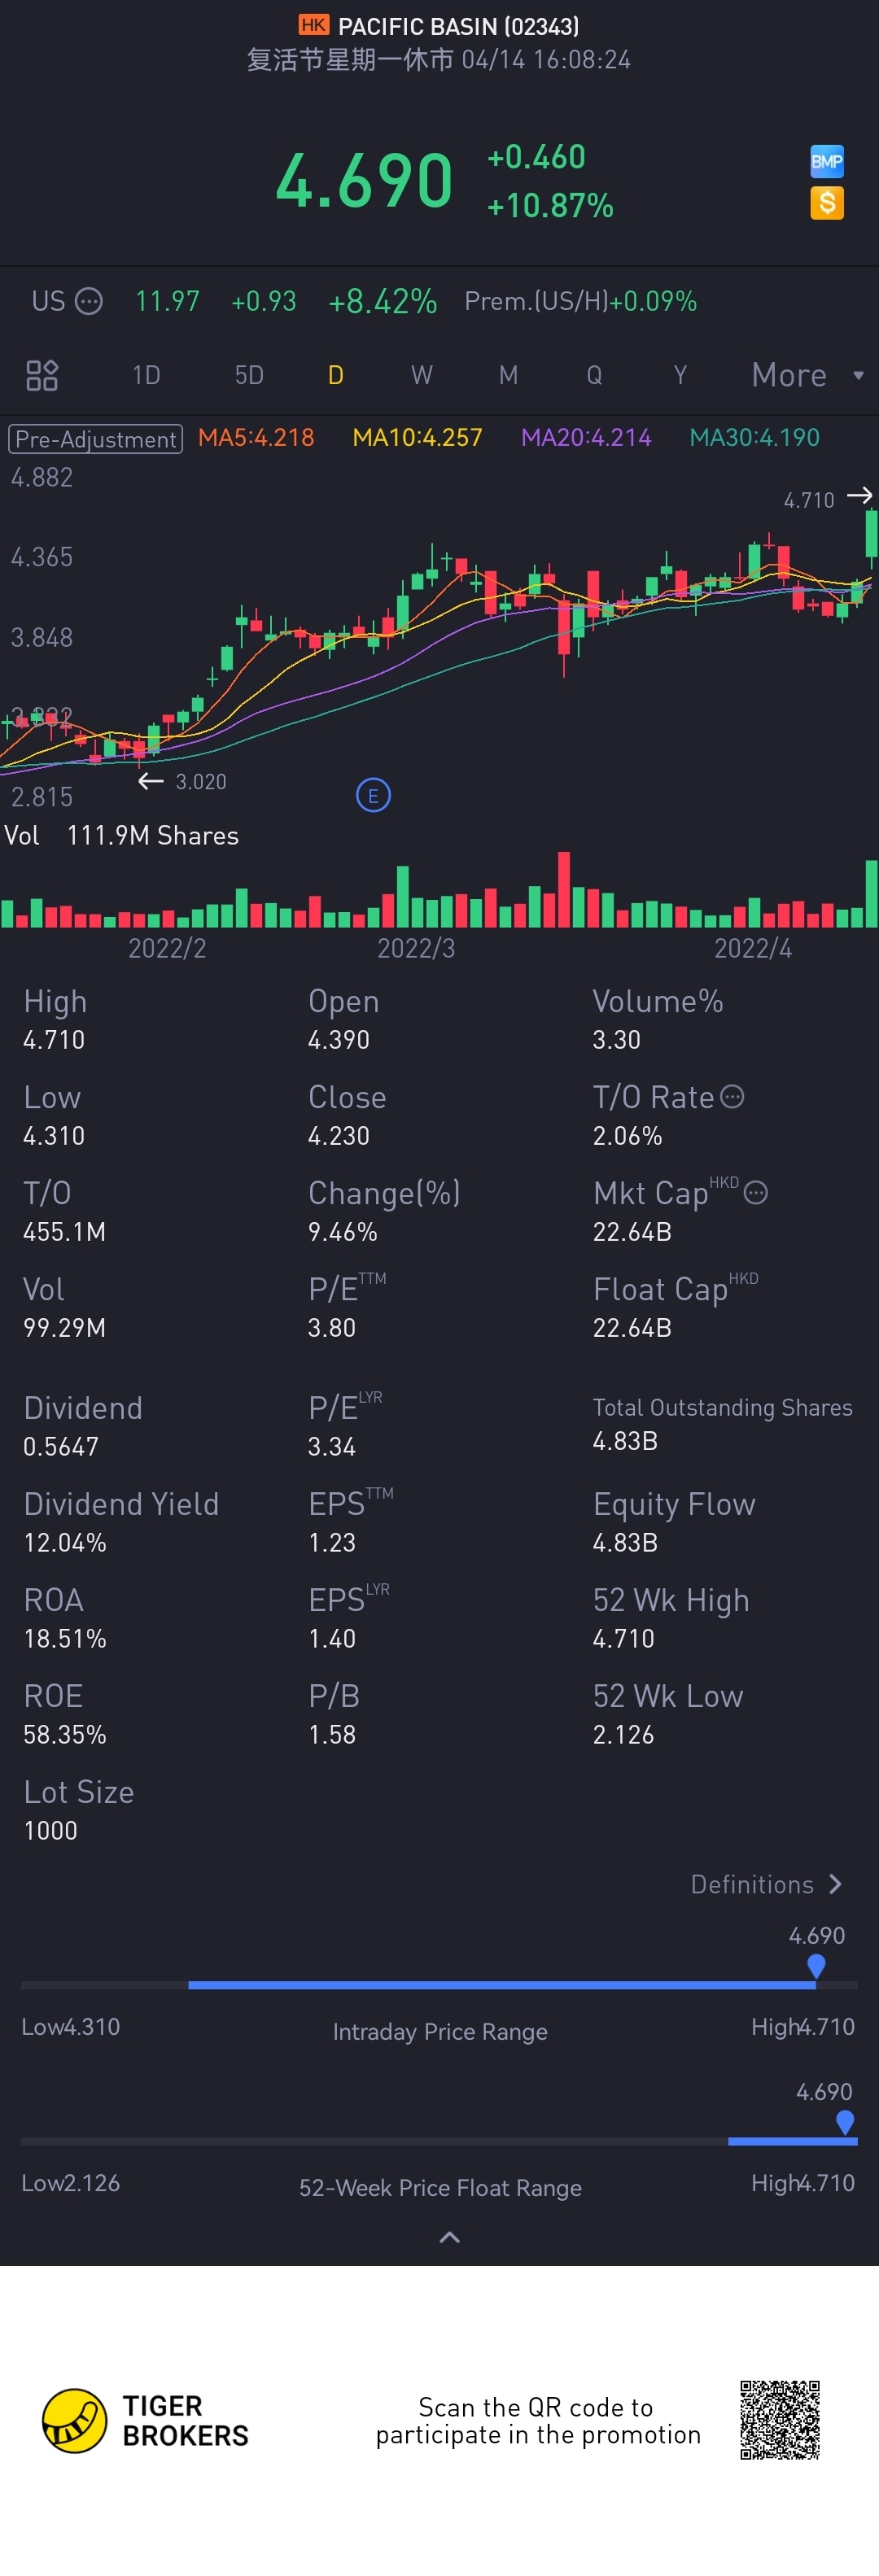Select the M monthly chart tab

pyautogui.click(x=508, y=375)
